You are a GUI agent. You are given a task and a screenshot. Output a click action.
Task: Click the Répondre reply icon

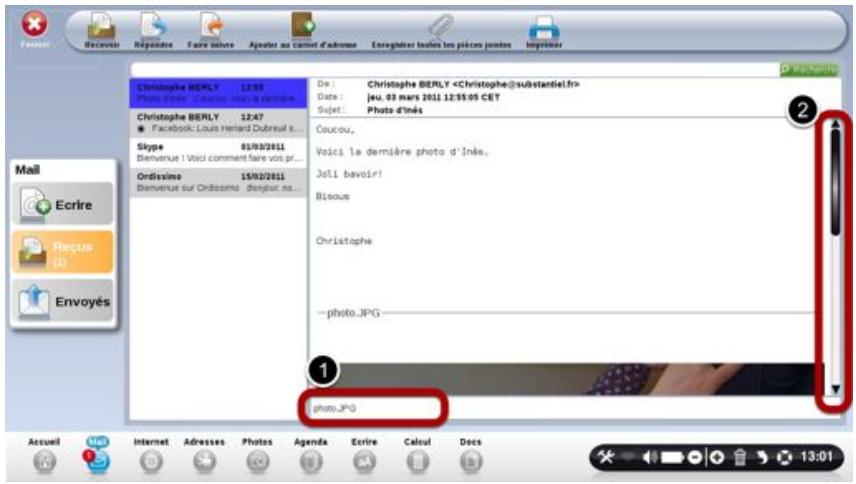click(x=153, y=26)
